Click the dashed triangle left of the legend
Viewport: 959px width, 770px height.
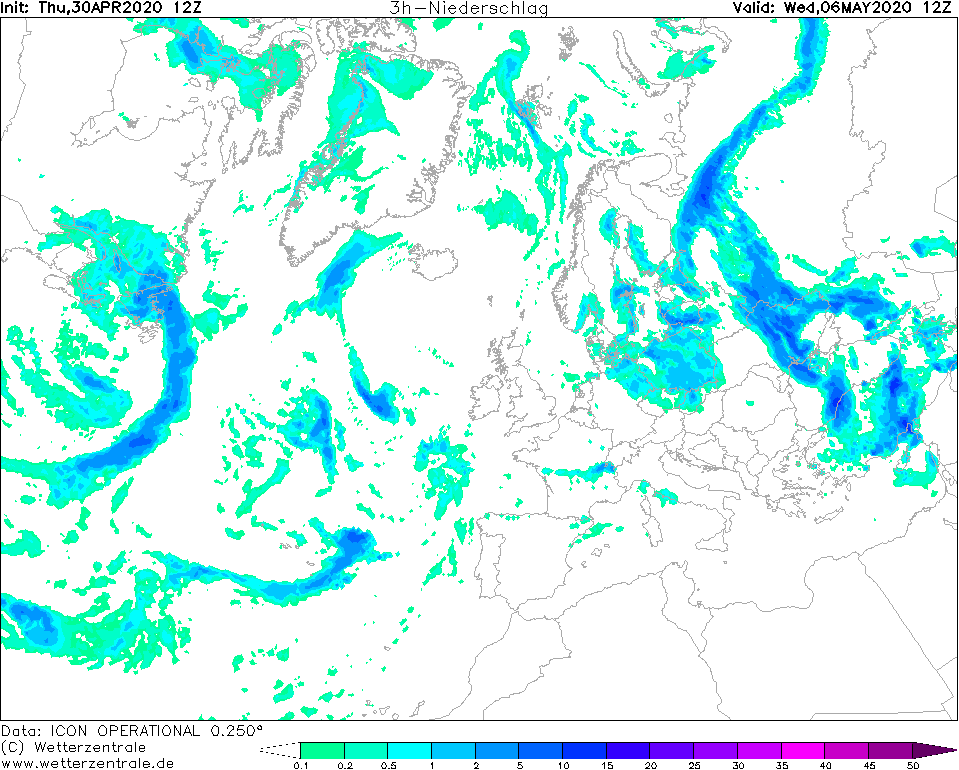pos(280,750)
